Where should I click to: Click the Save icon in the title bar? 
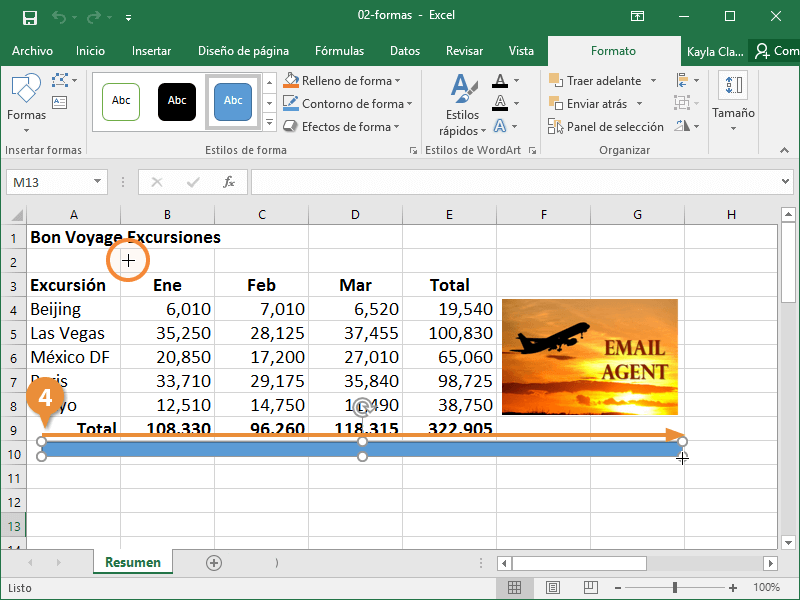[29, 17]
